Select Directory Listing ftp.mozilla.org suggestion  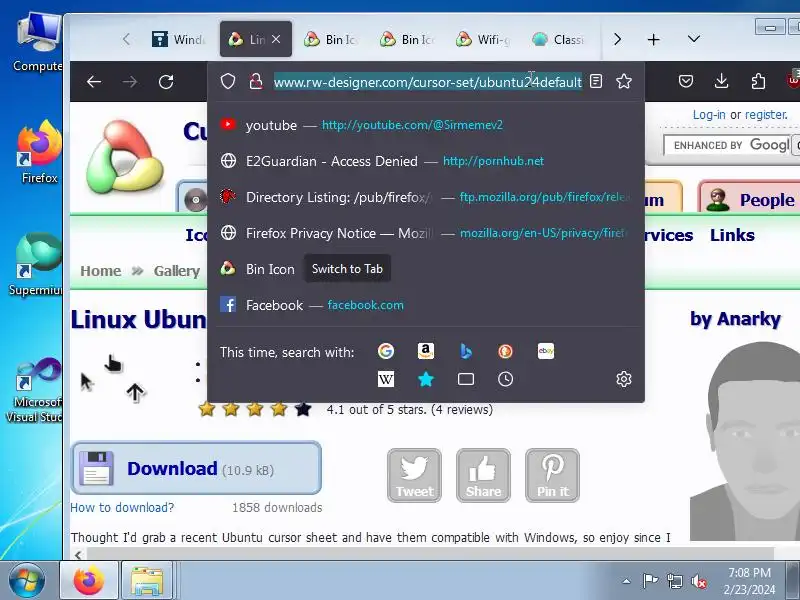coord(426,197)
